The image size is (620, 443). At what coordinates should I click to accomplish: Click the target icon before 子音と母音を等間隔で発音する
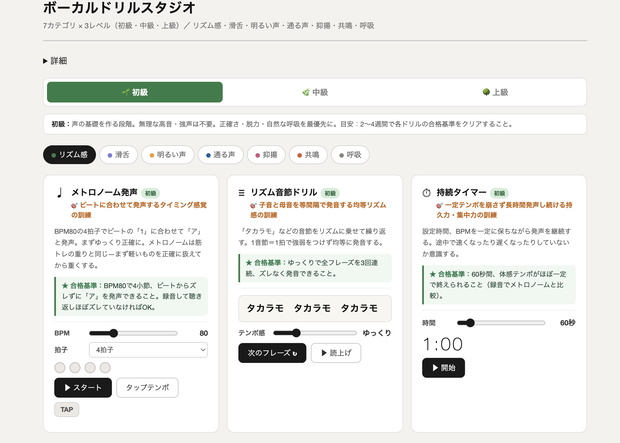[253, 205]
